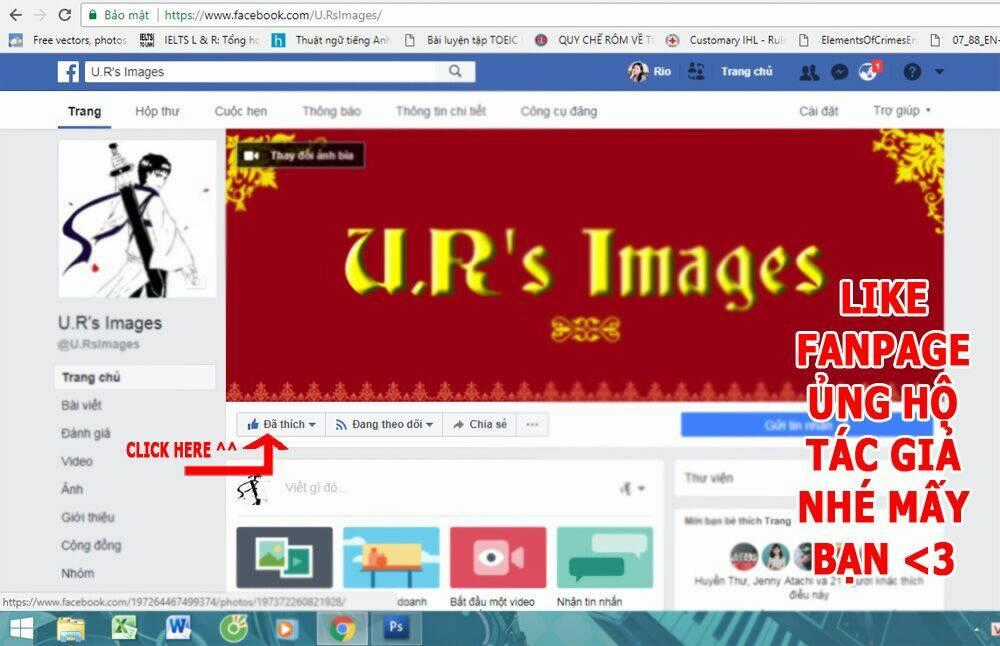
Task: Select 'Bài viết' in left sidebar
Action: [82, 405]
